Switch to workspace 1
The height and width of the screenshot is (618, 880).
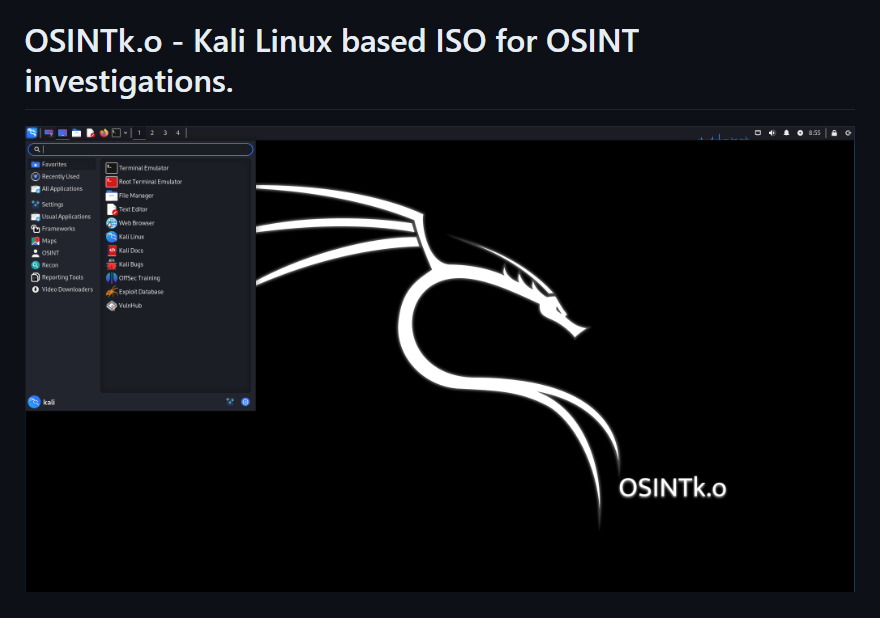(x=139, y=133)
